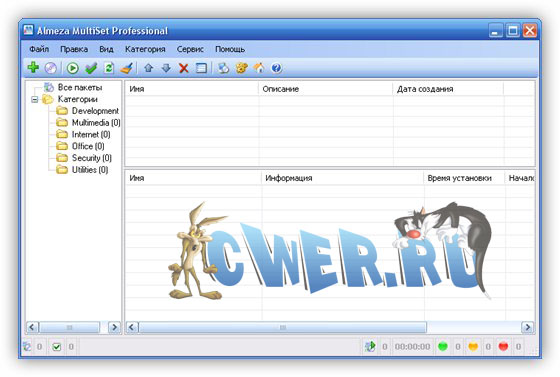Open help with blue question icon
Image resolution: width=560 pixels, height=377 pixels.
click(x=276, y=68)
